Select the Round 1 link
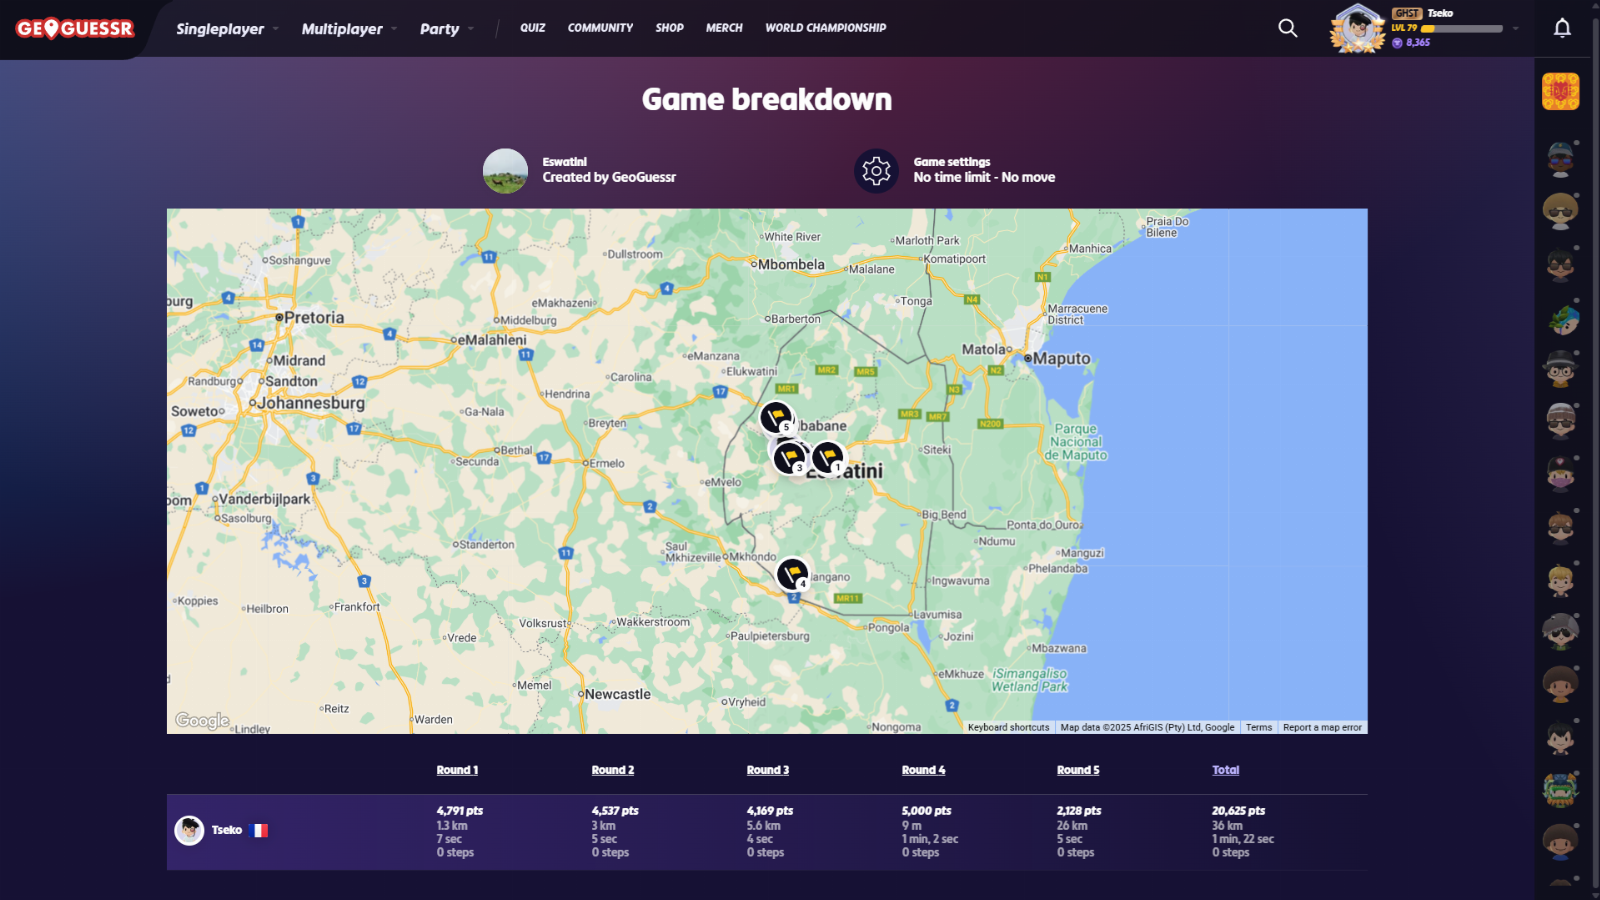1600x900 pixels. click(457, 770)
